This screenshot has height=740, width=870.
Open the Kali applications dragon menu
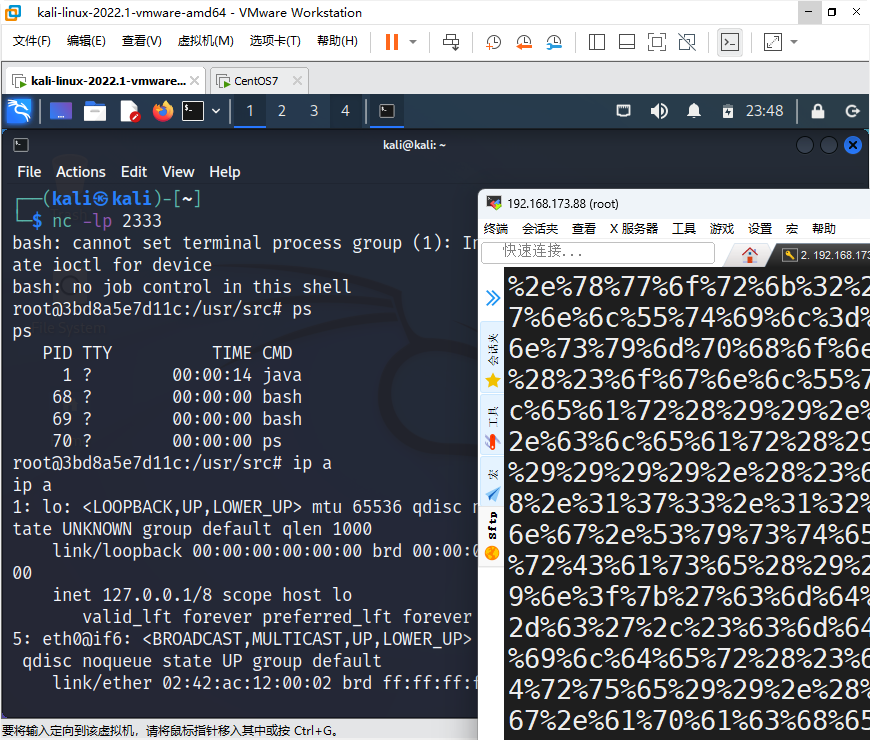[x=19, y=111]
